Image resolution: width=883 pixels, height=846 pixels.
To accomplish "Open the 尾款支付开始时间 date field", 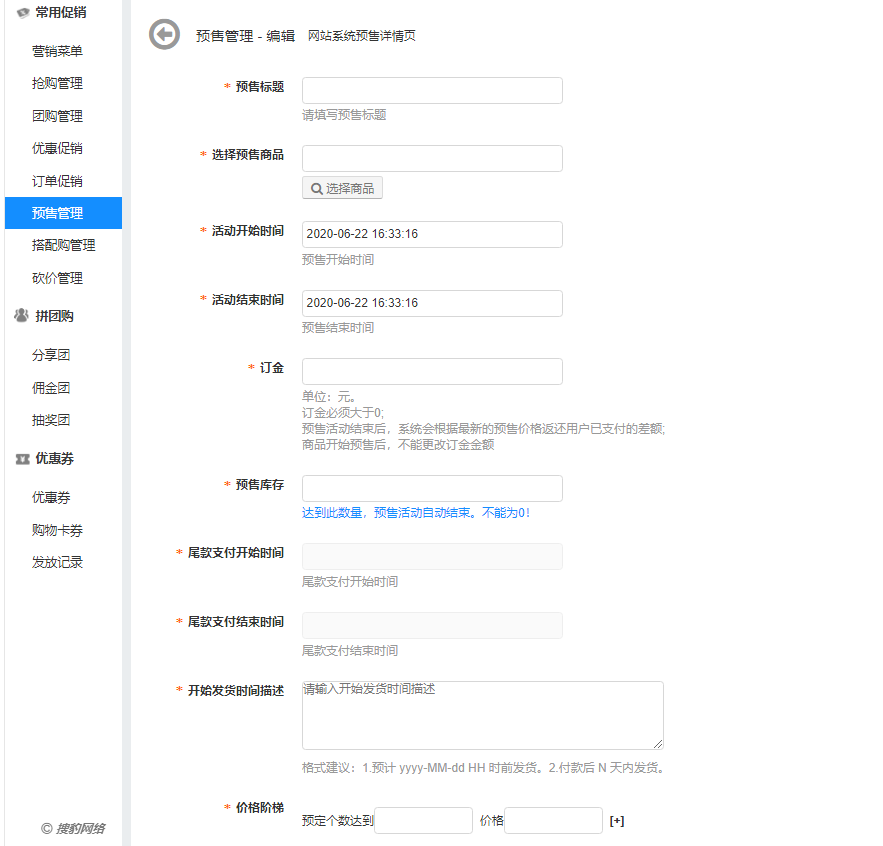I will point(432,557).
